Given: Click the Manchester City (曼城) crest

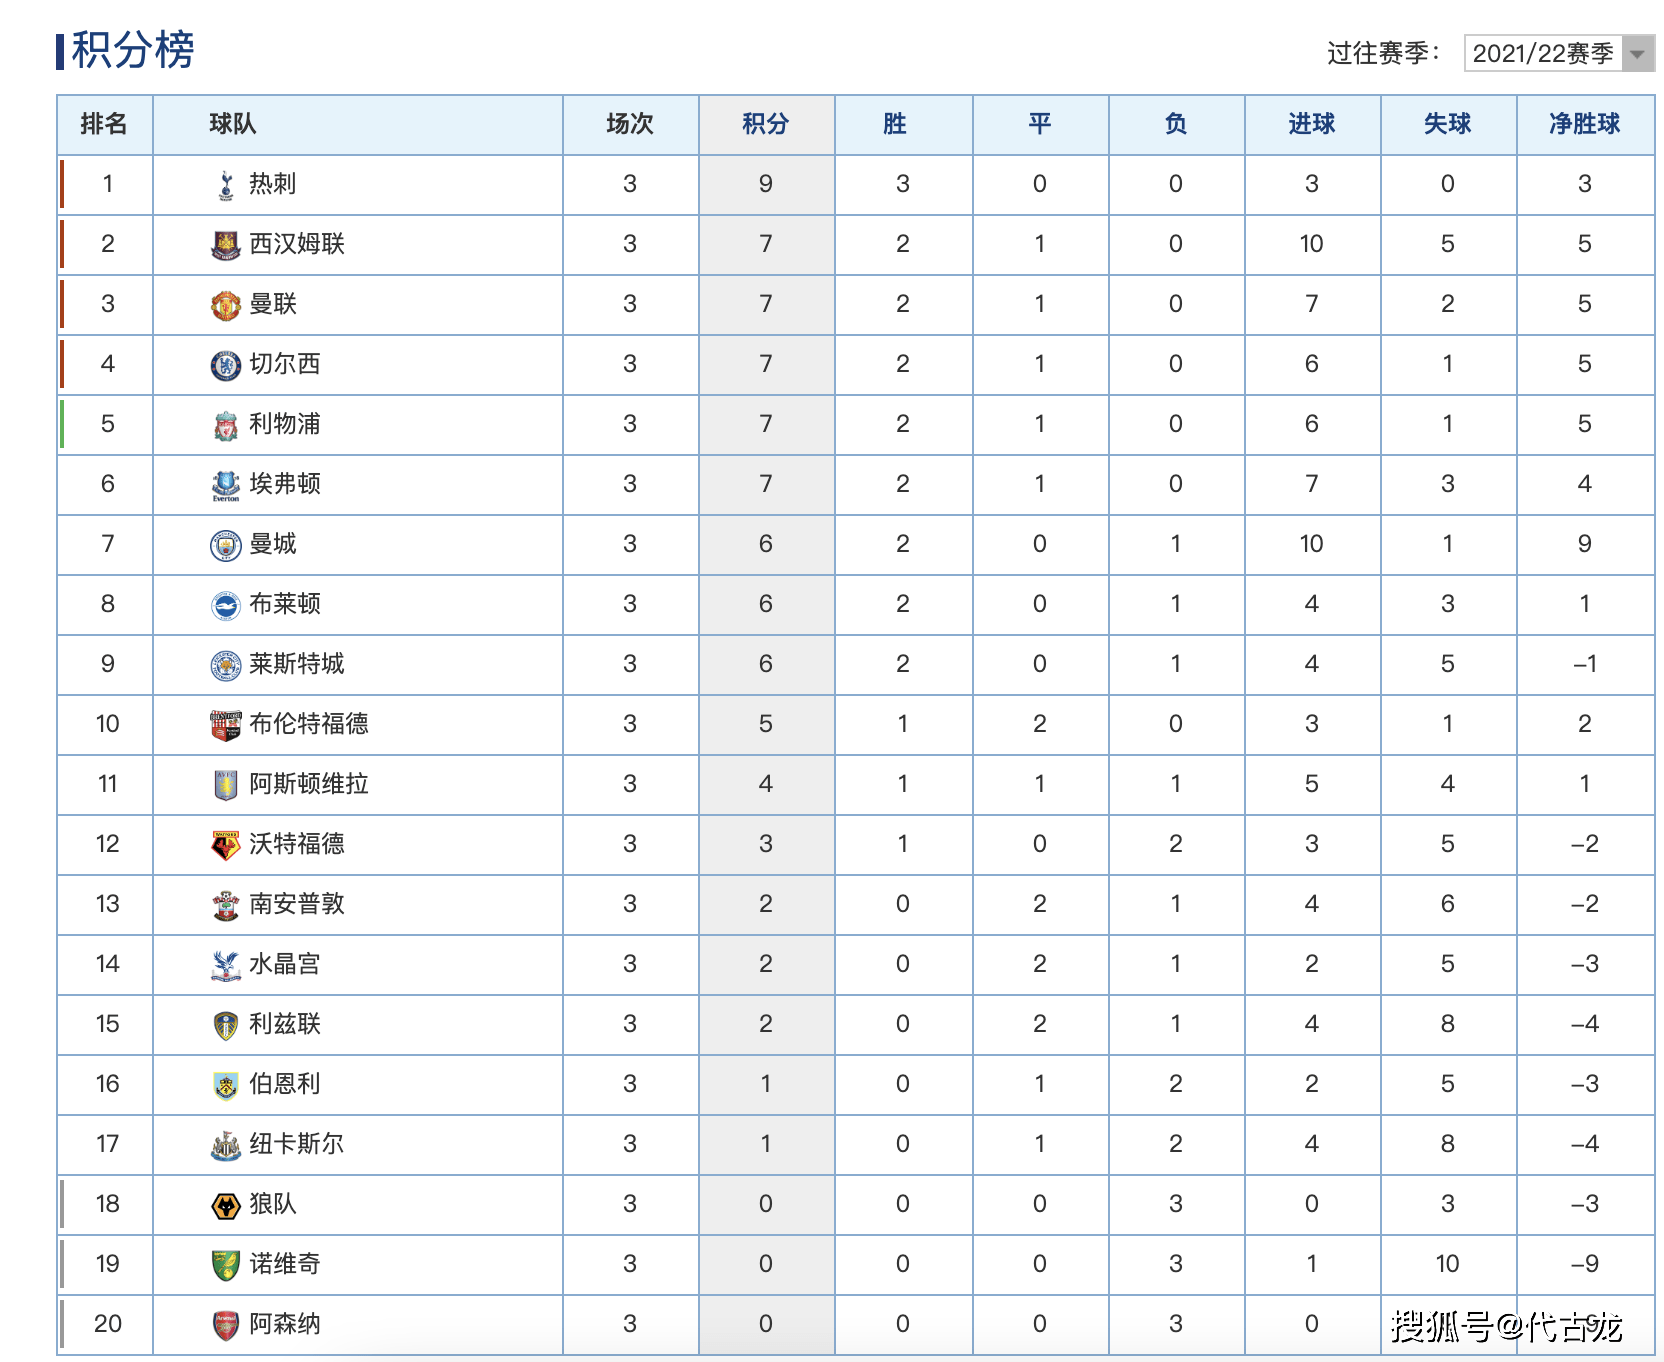Looking at the screenshot, I should click(x=226, y=545).
